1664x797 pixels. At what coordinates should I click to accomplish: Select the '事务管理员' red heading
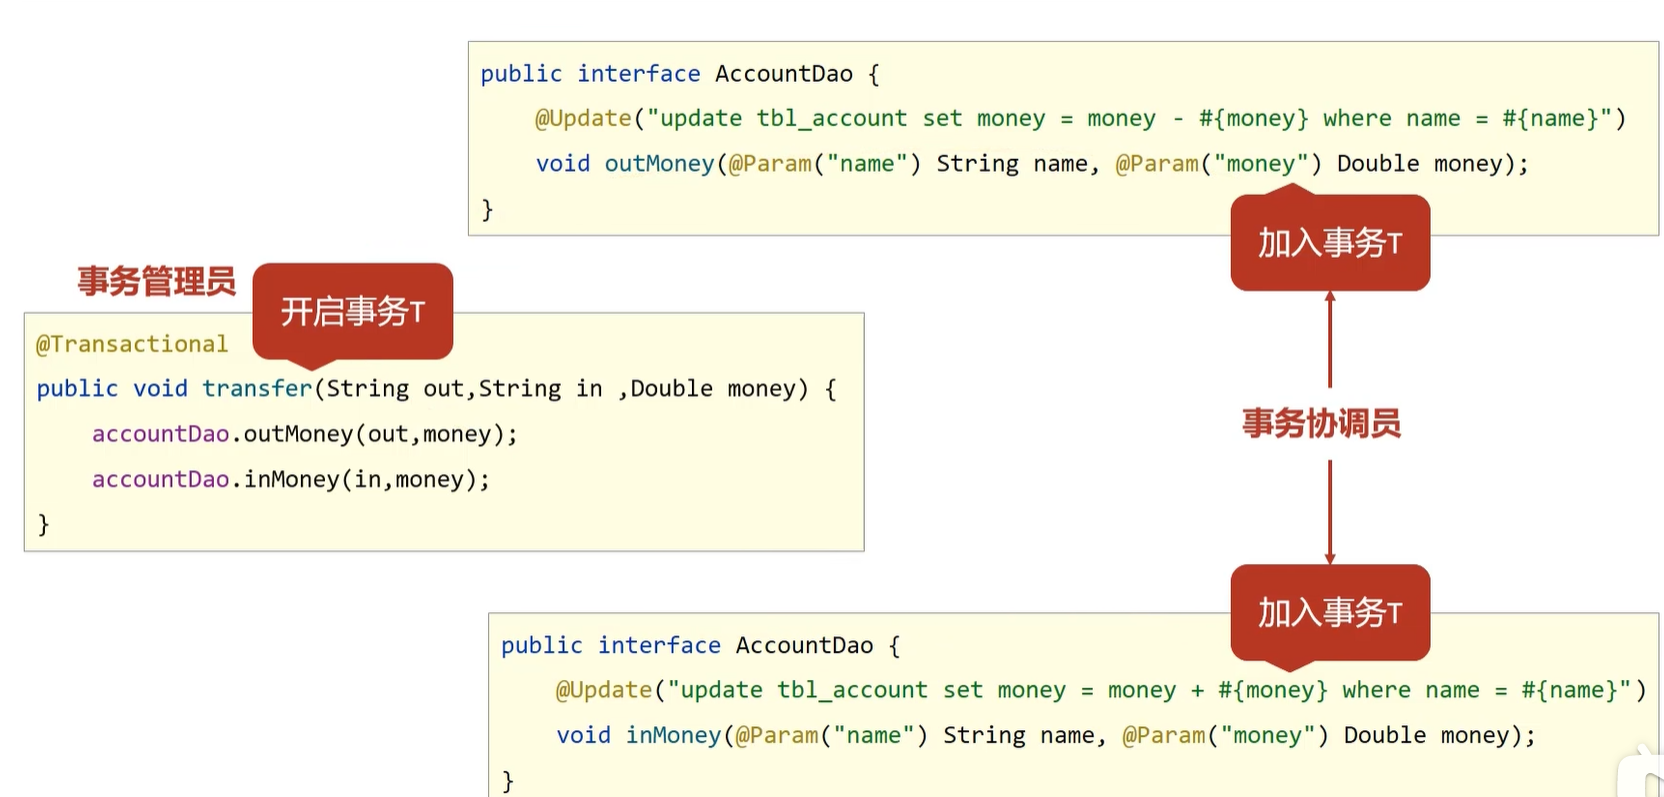157,281
